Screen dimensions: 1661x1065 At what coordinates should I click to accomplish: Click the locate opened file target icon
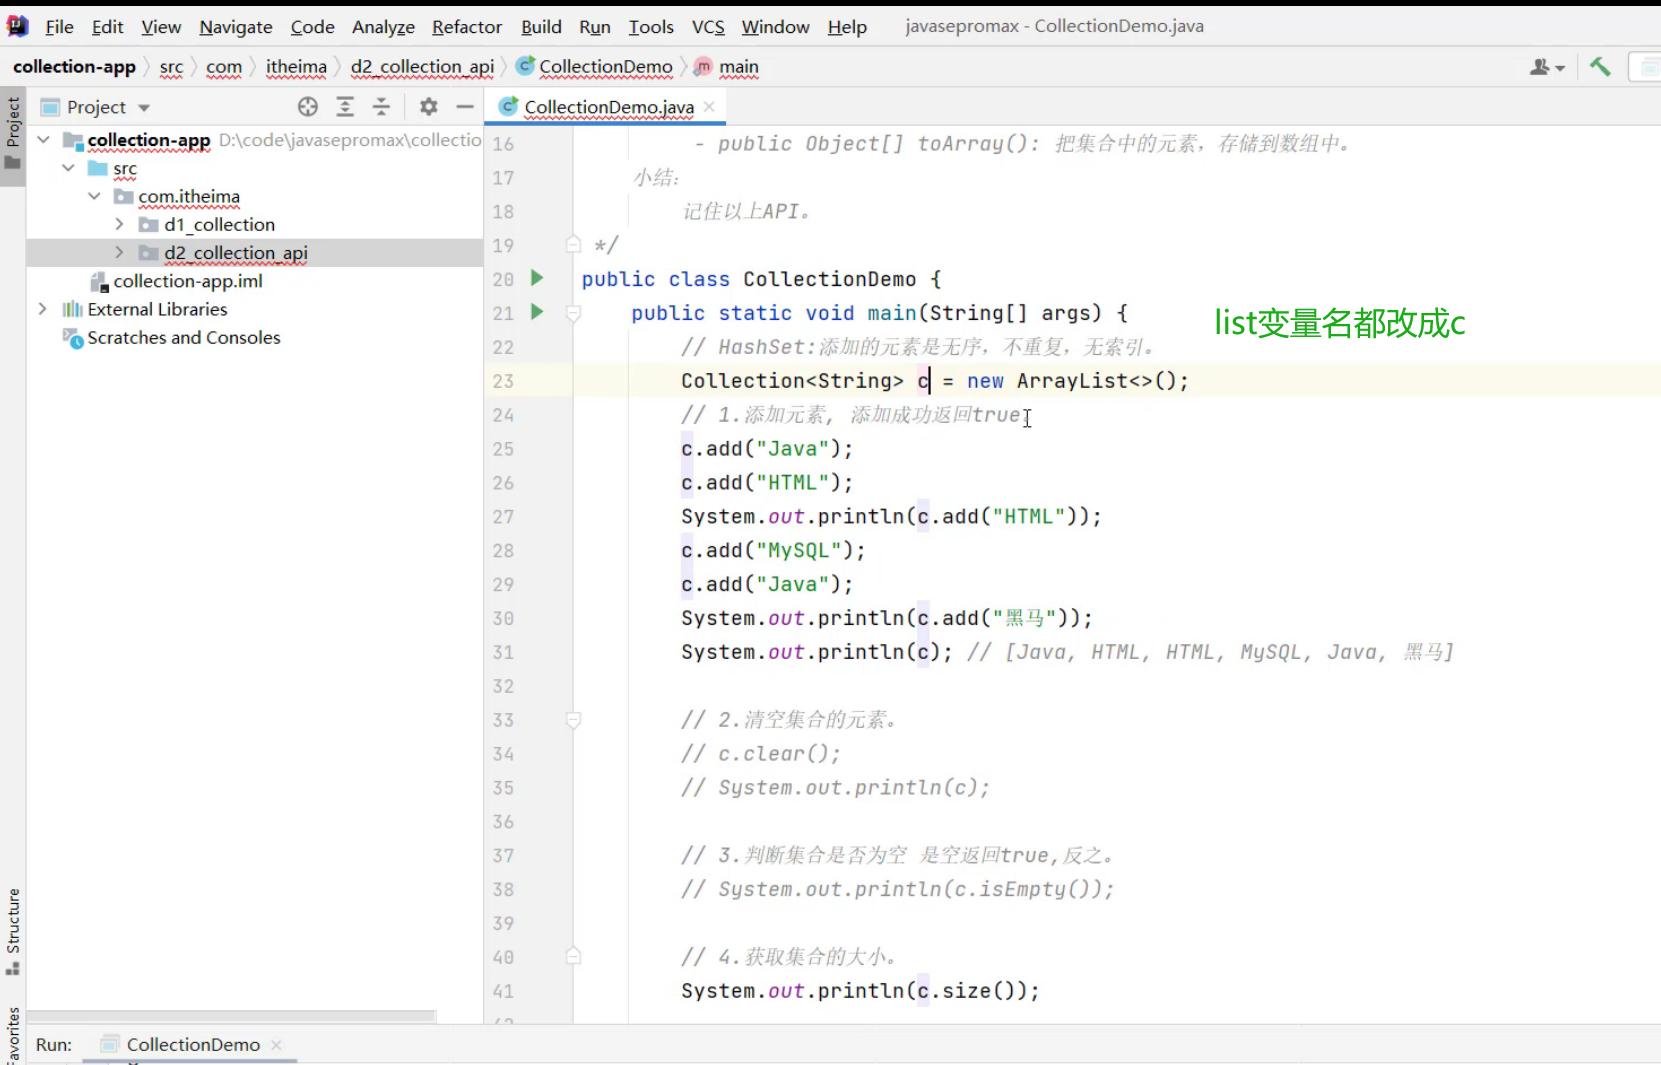click(x=308, y=107)
